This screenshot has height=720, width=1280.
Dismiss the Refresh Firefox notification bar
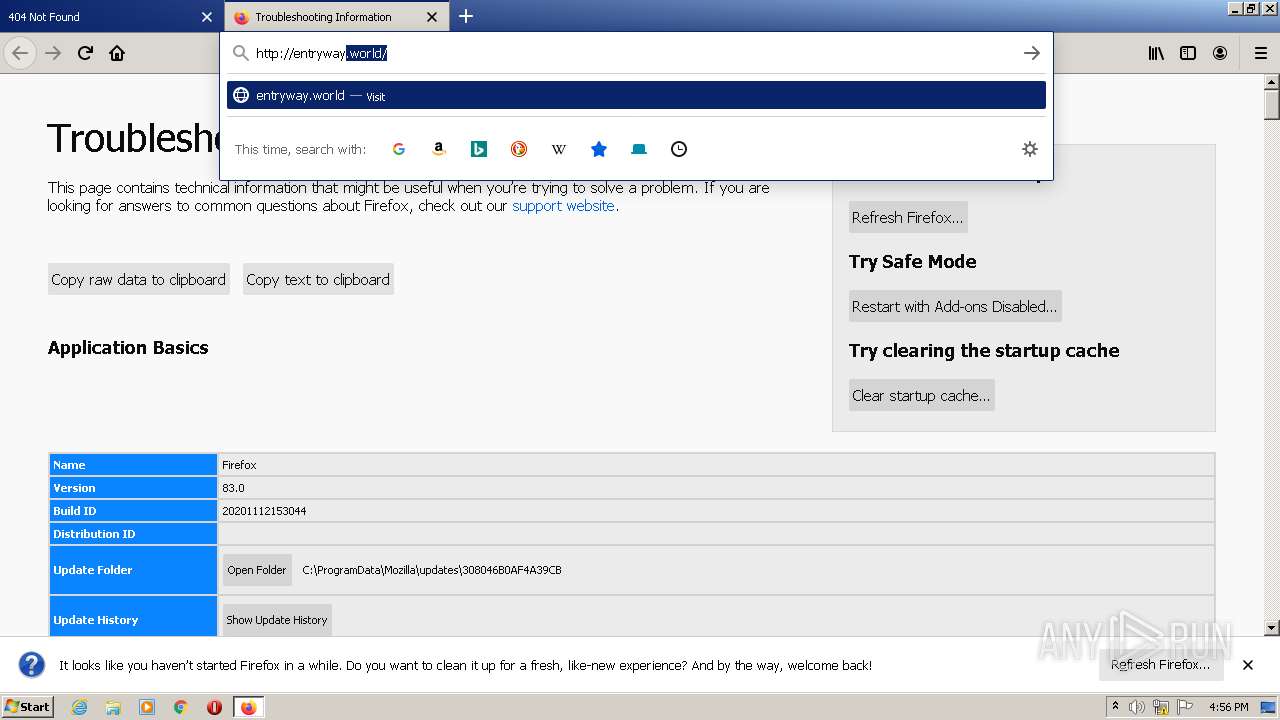tap(1248, 665)
